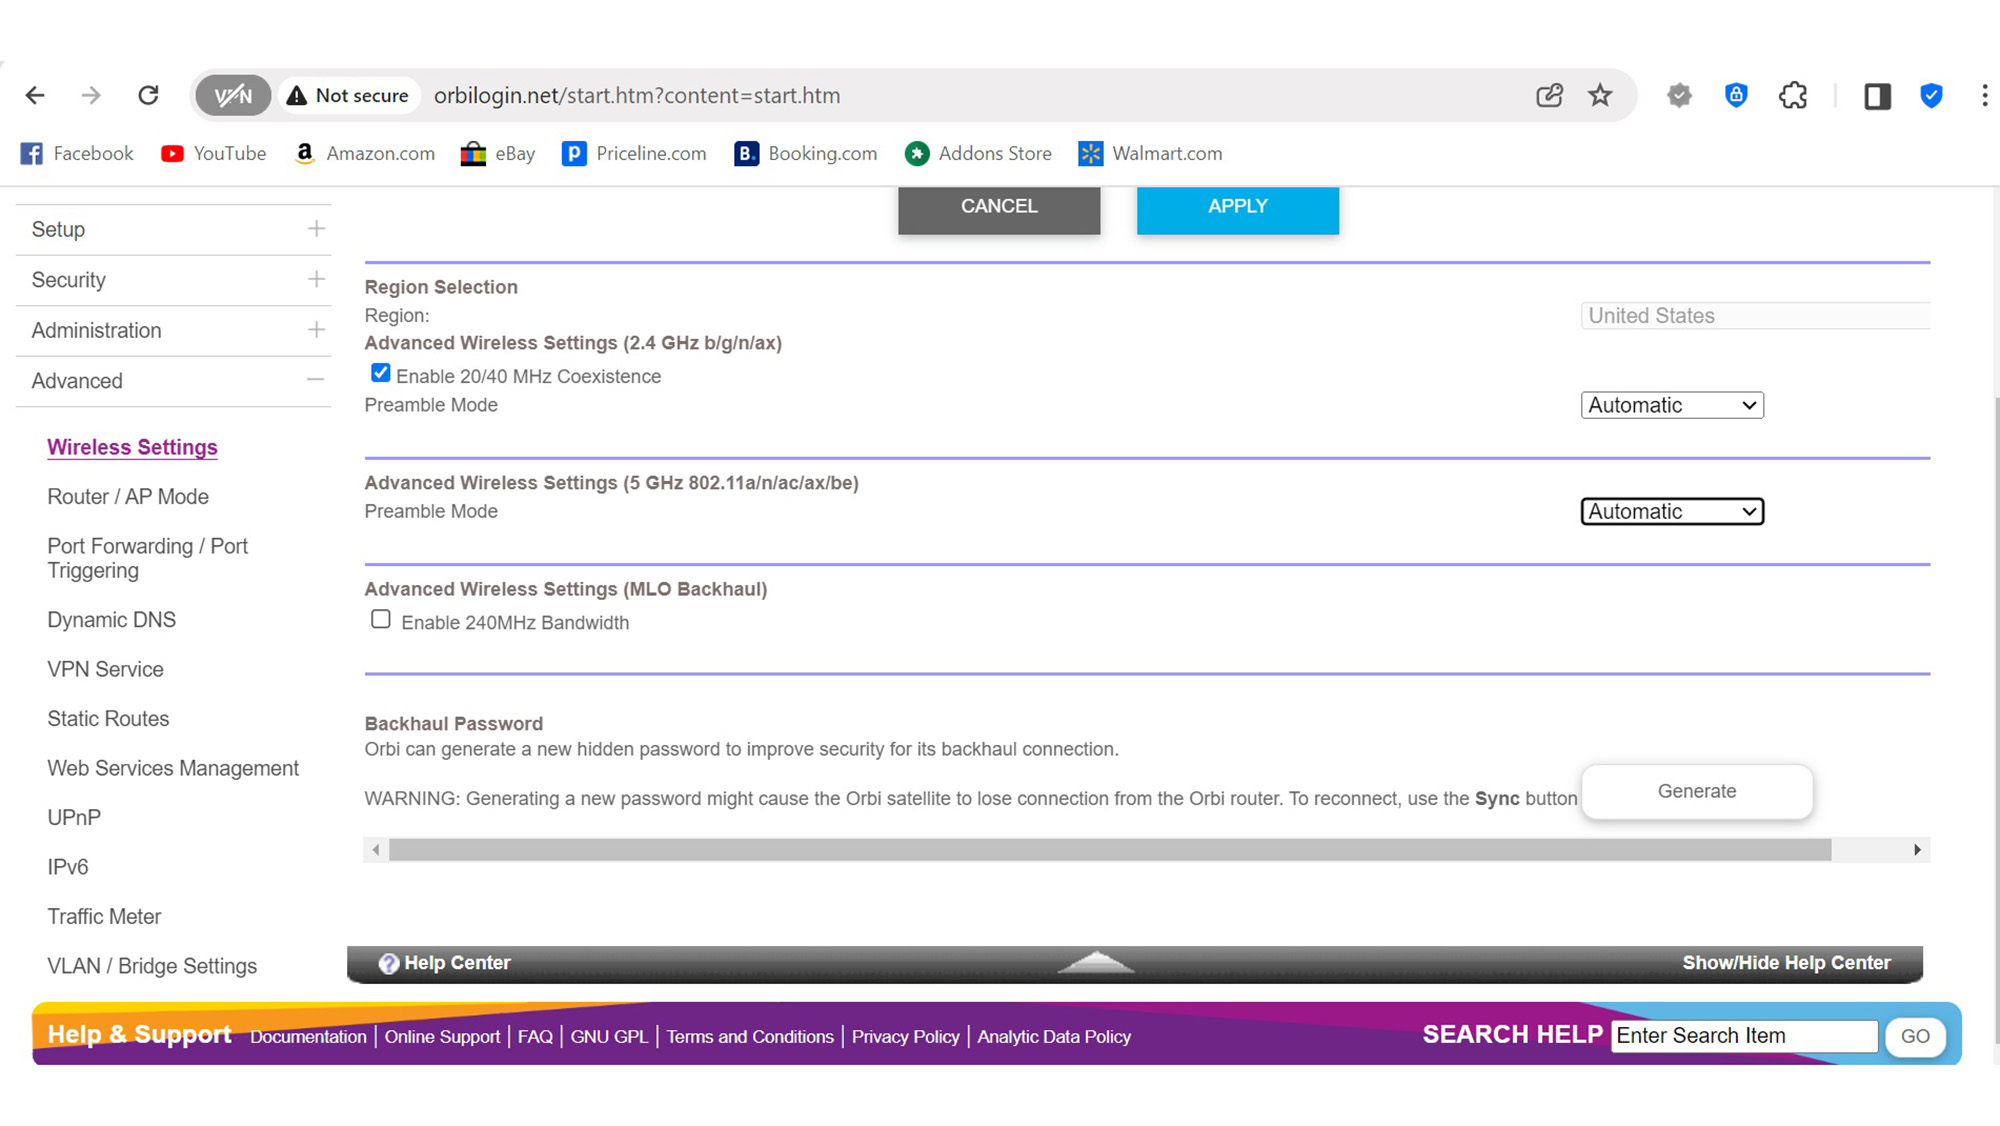The height and width of the screenshot is (1126, 2000).
Task: Click the share page icon
Action: click(1549, 95)
